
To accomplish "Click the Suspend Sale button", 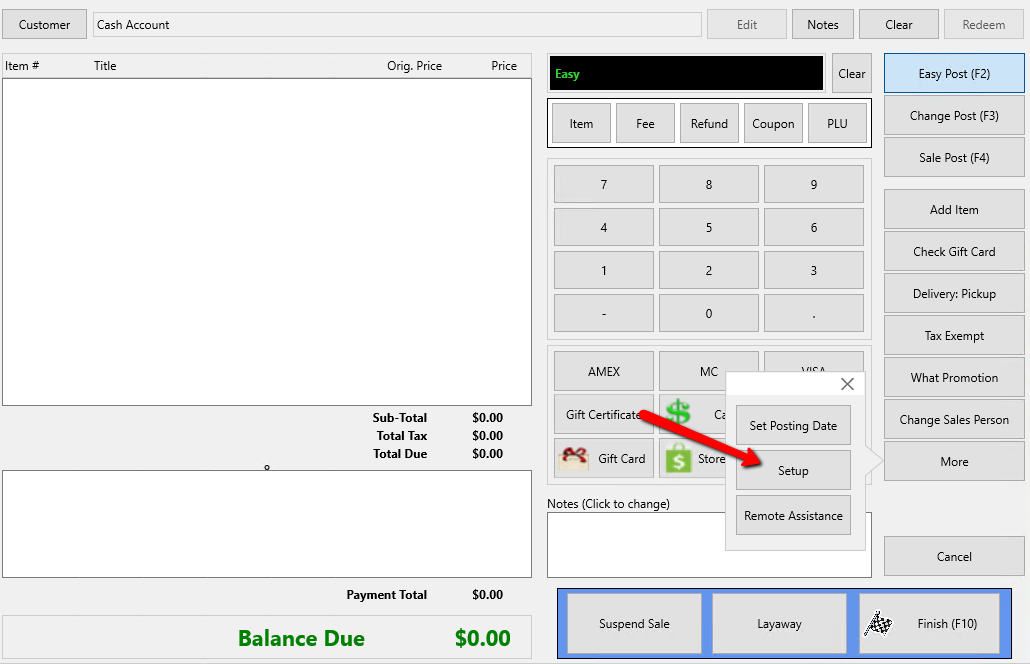I will click(x=634, y=624).
